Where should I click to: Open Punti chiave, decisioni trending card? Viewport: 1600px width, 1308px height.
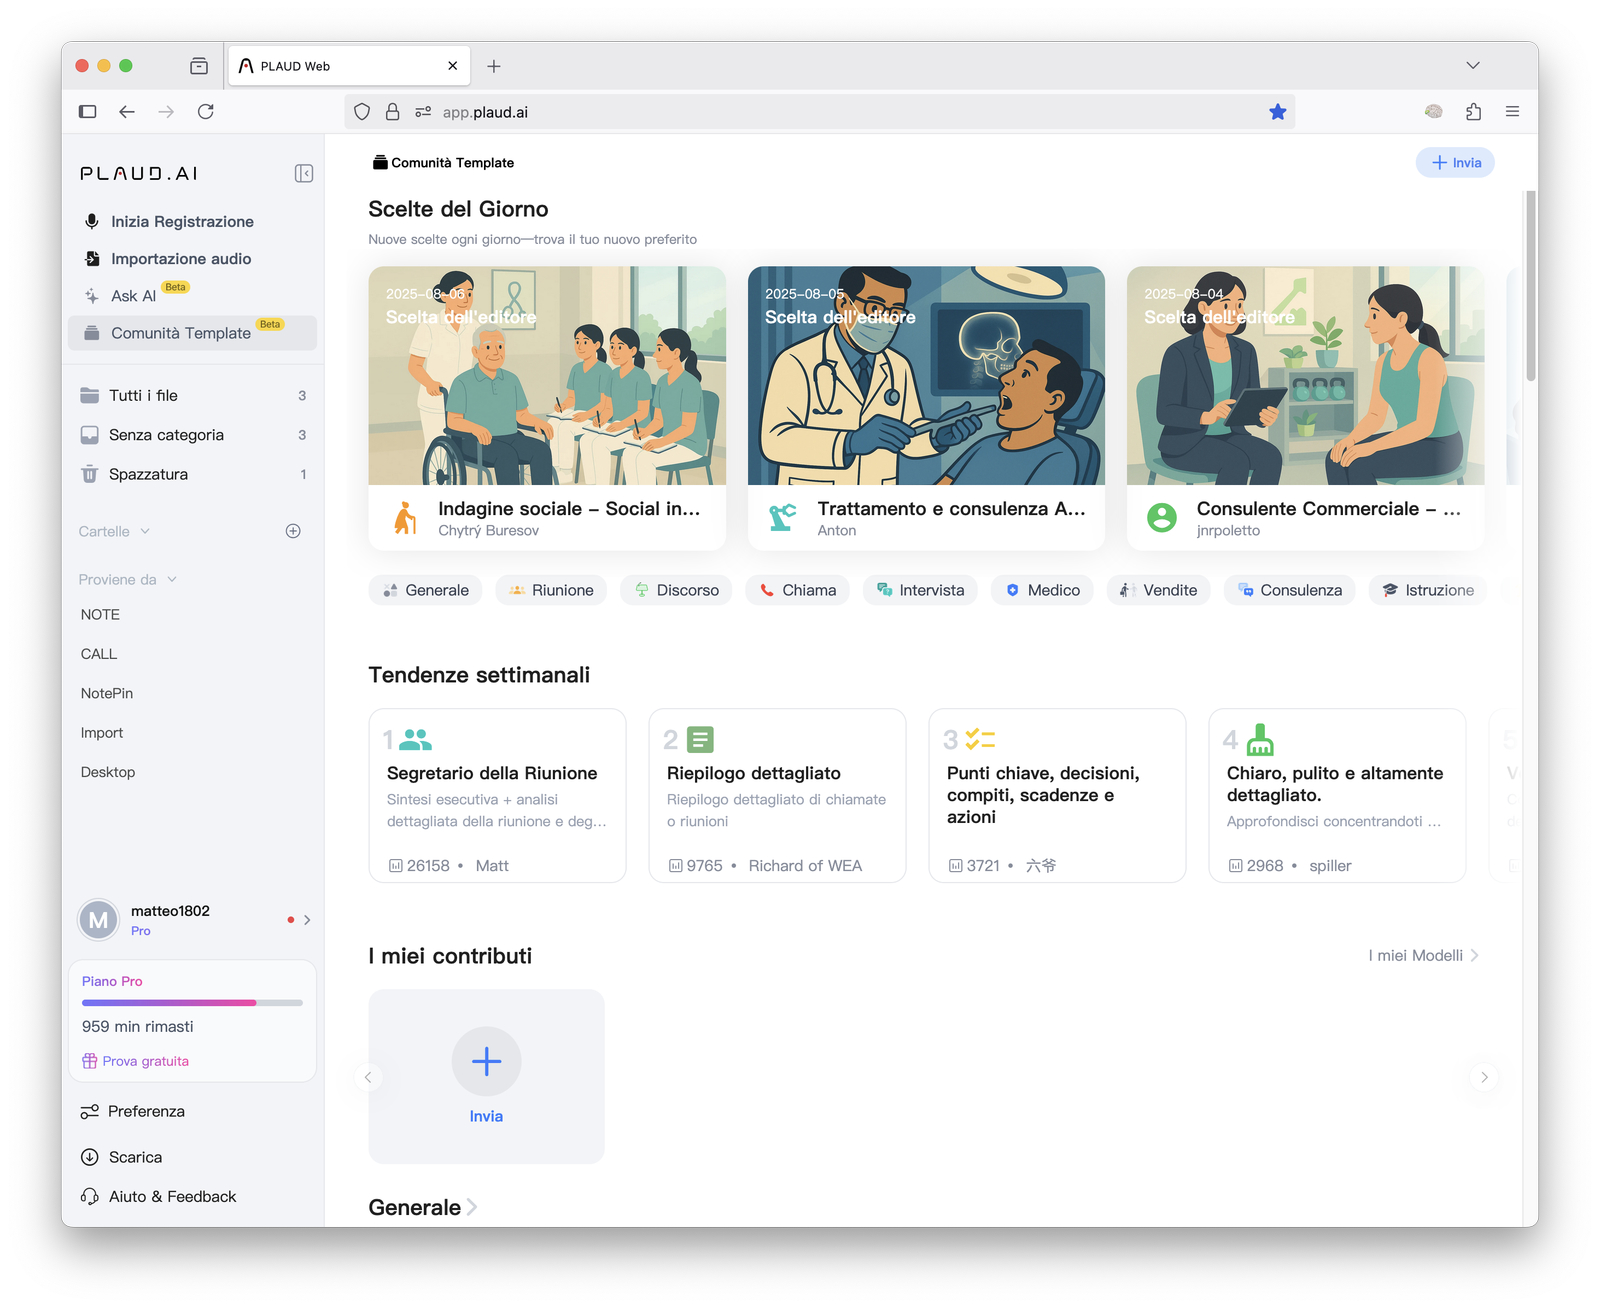point(1057,796)
